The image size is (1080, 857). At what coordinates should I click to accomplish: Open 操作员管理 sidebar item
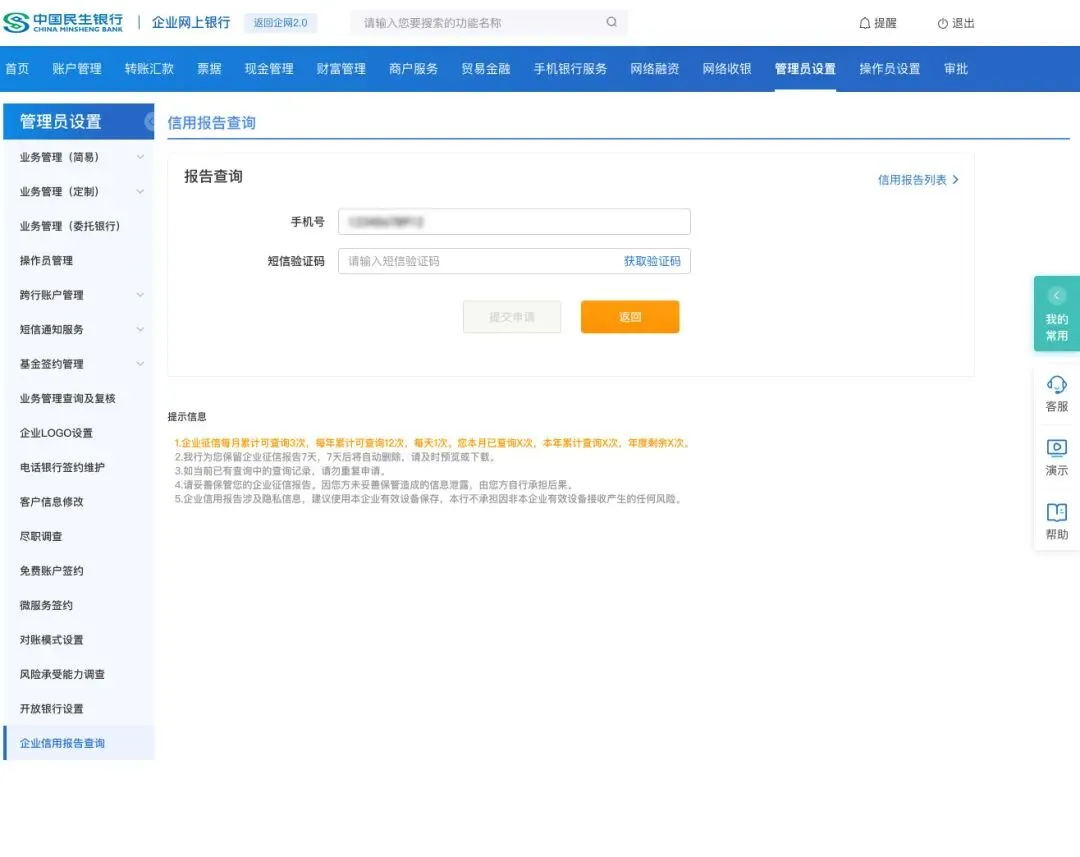coord(79,260)
